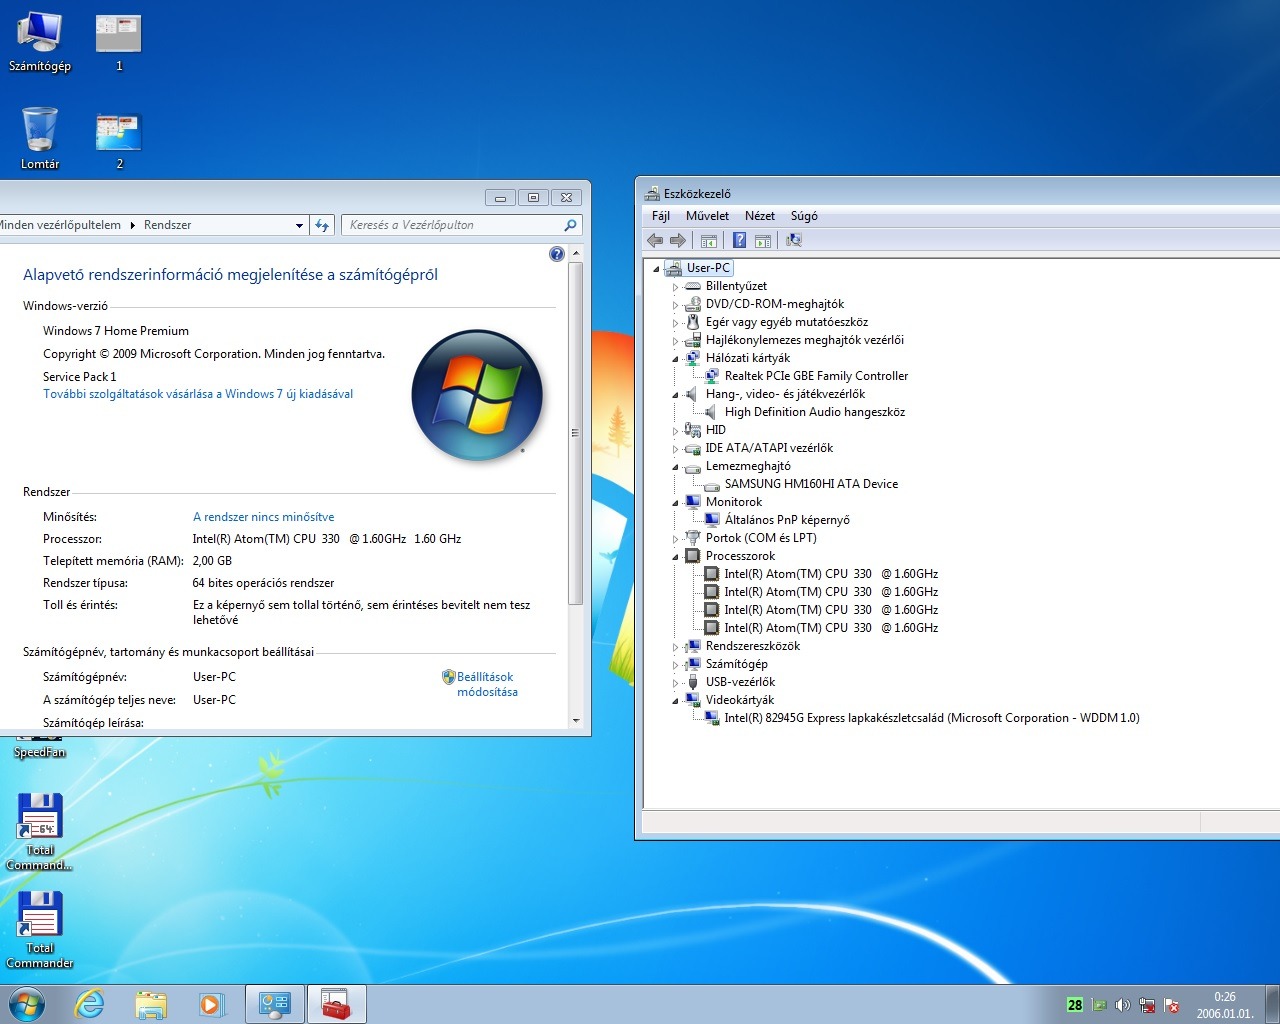This screenshot has width=1280, height=1024.
Task: Expand the USB-vezérlők category
Action: 675,683
